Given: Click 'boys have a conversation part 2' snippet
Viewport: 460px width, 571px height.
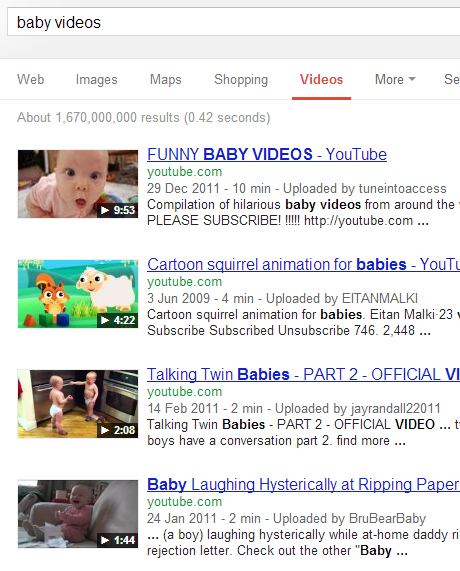Looking at the screenshot, I should [276, 441].
